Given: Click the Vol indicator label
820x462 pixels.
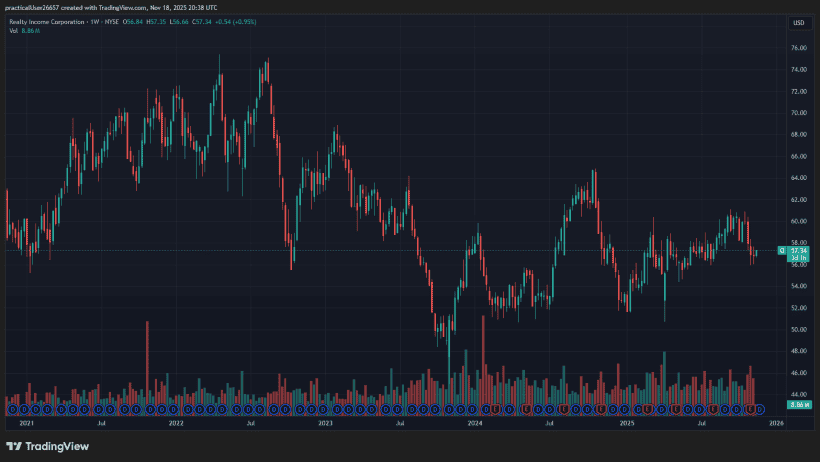Looking at the screenshot, I should [12, 31].
